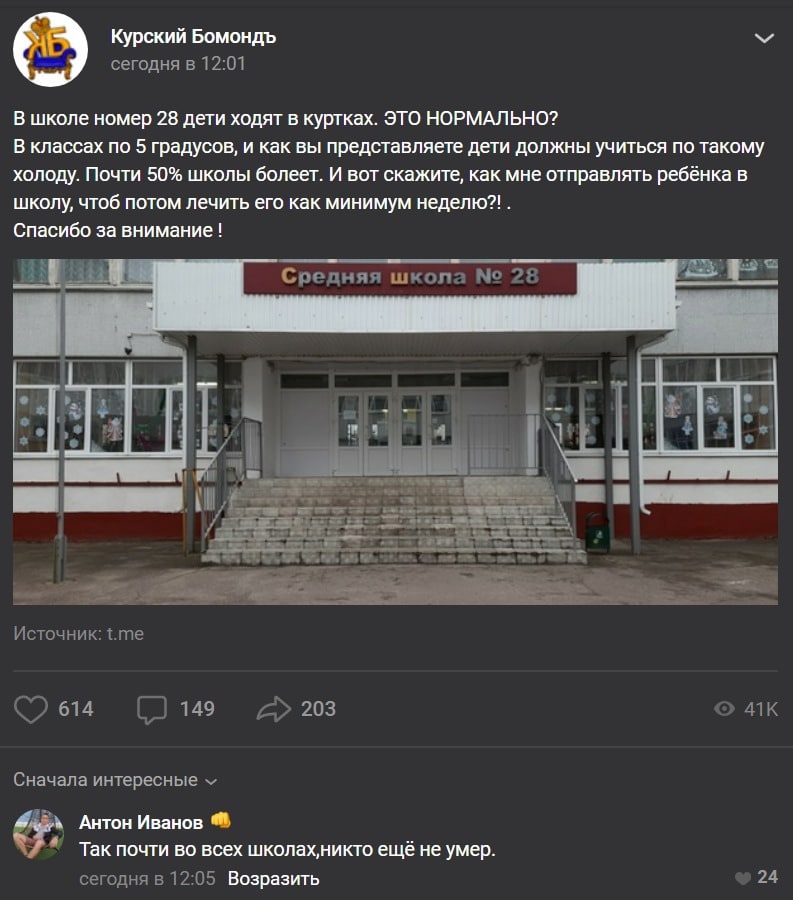This screenshot has height=900, width=793.
Task: Like Anton Ivanov's comment heart
Action: pyautogui.click(x=743, y=878)
